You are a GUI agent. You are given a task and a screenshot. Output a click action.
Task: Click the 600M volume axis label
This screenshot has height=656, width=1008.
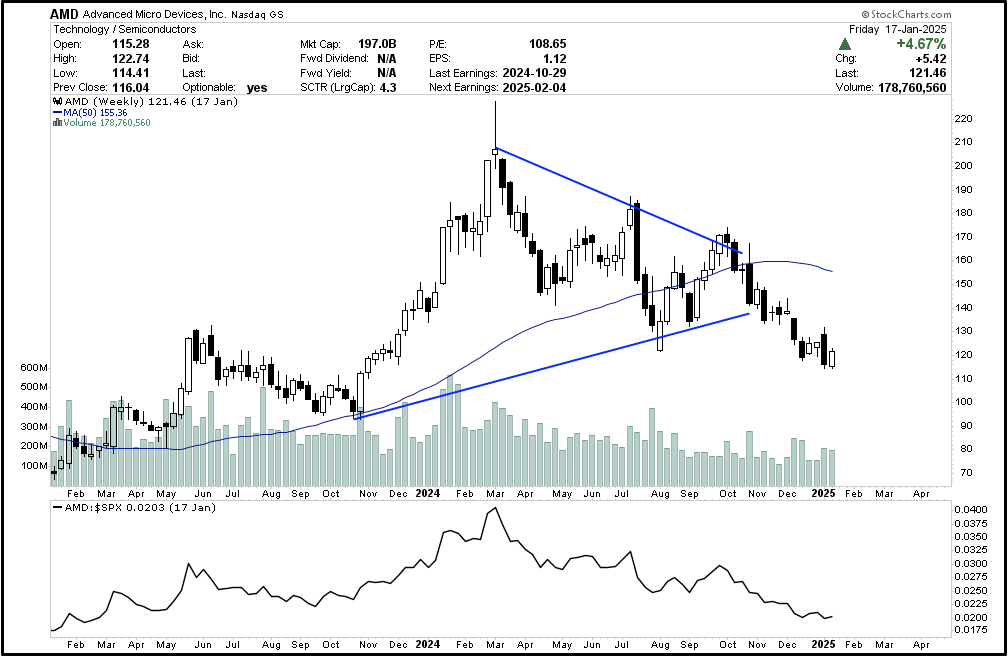tap(34, 368)
